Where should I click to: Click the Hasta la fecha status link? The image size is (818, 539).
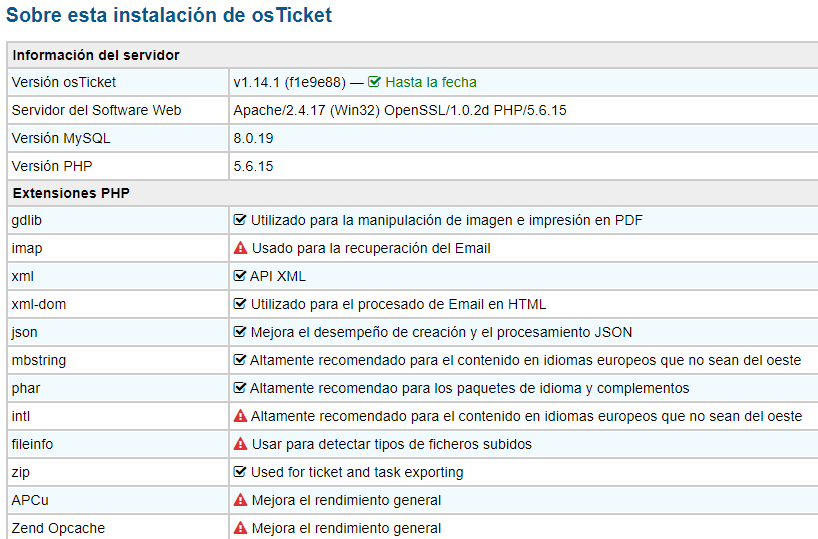tap(430, 82)
